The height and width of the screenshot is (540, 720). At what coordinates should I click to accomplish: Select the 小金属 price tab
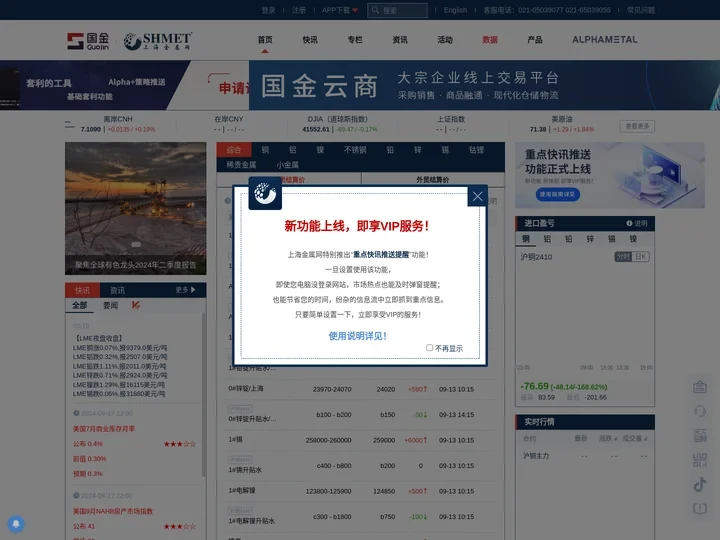(287, 164)
